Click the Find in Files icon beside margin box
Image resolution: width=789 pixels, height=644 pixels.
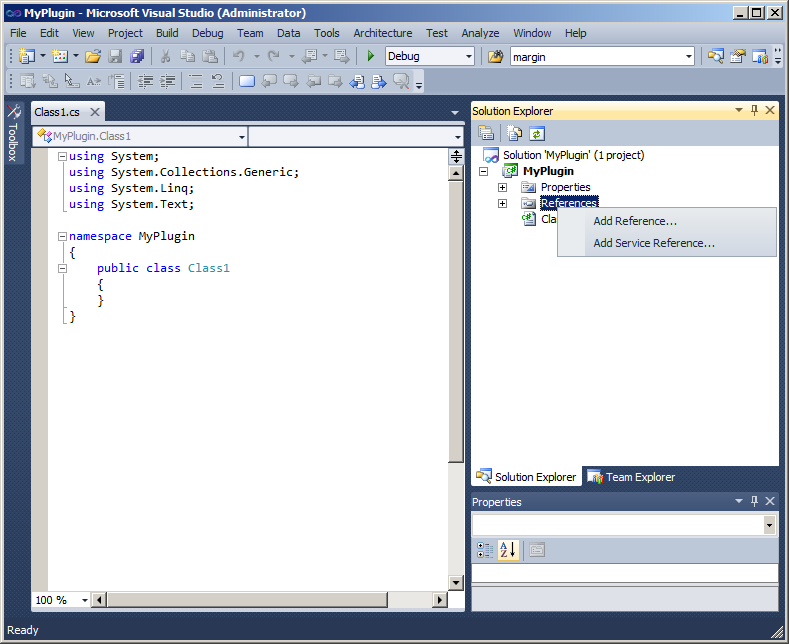click(496, 56)
